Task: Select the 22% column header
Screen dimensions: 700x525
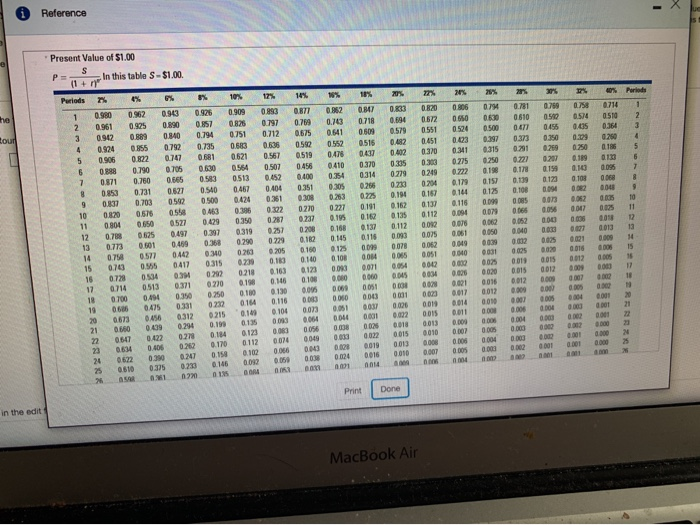Action: click(x=429, y=93)
